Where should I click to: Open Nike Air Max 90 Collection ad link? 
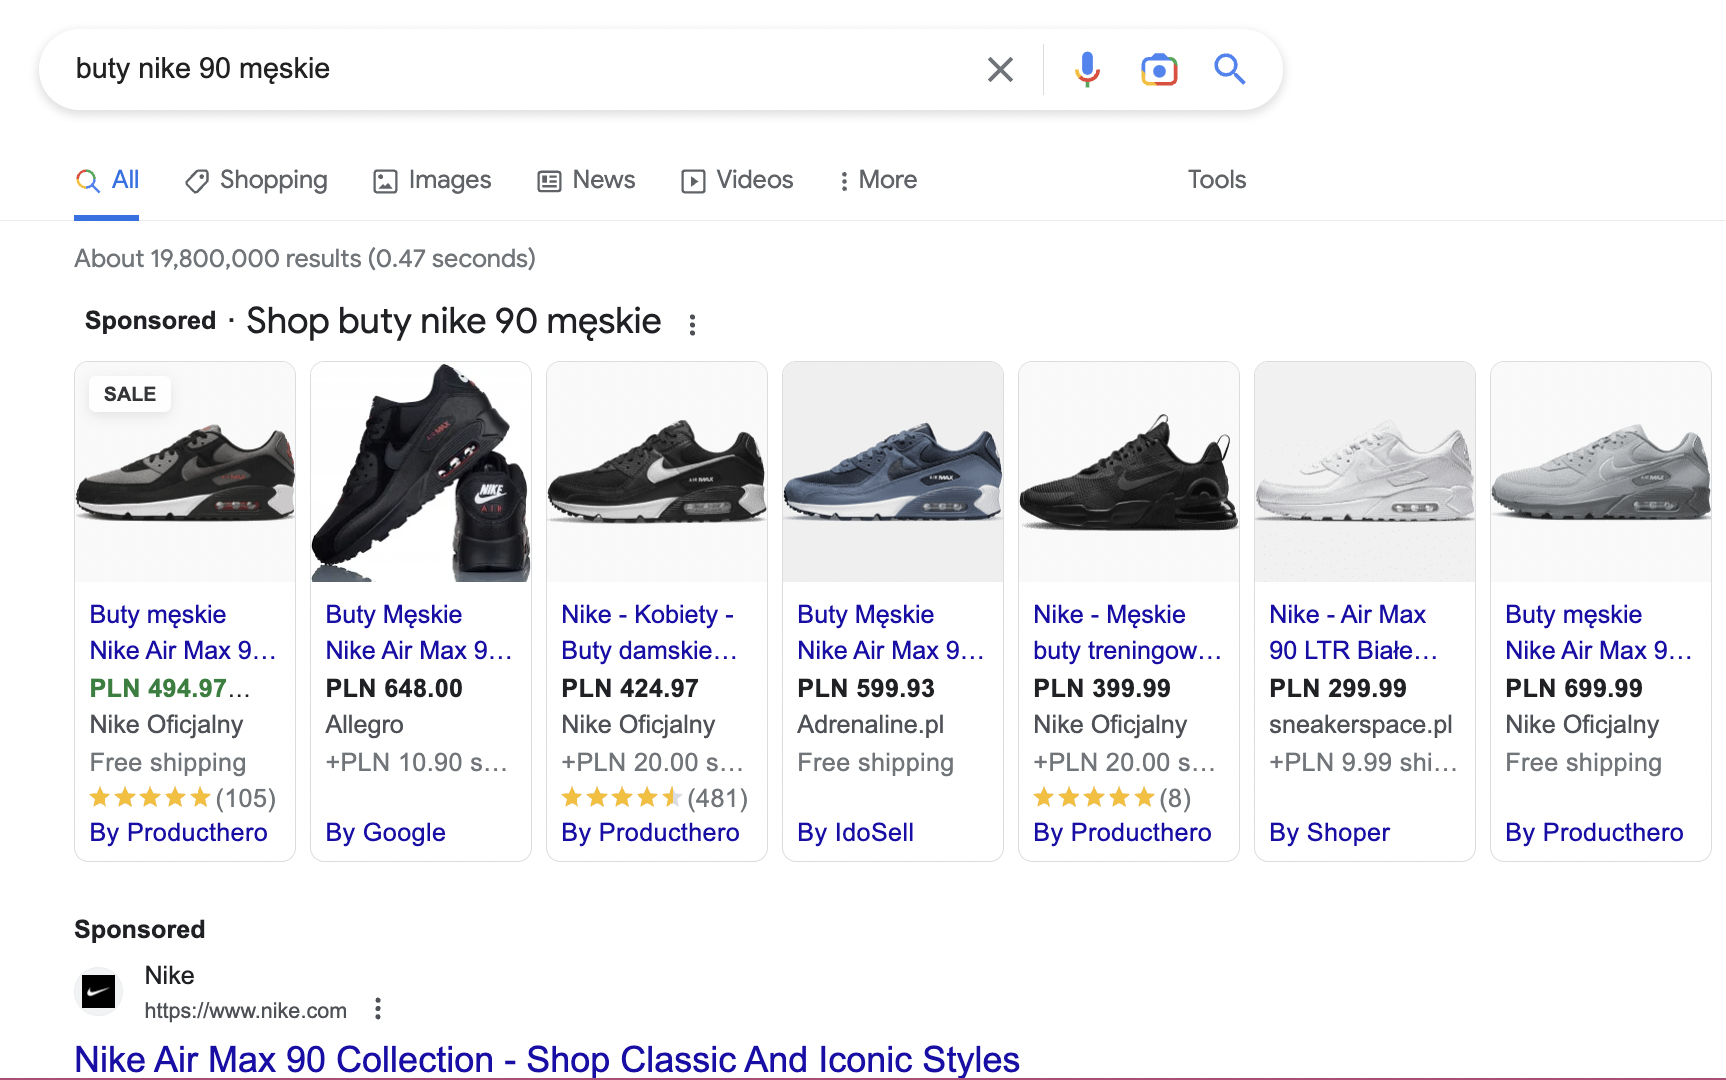point(547,1058)
